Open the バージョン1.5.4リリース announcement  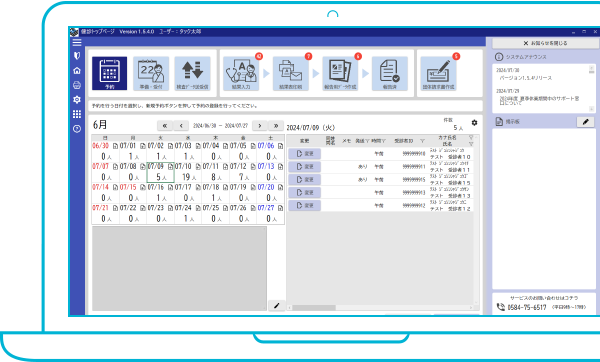(x=526, y=78)
